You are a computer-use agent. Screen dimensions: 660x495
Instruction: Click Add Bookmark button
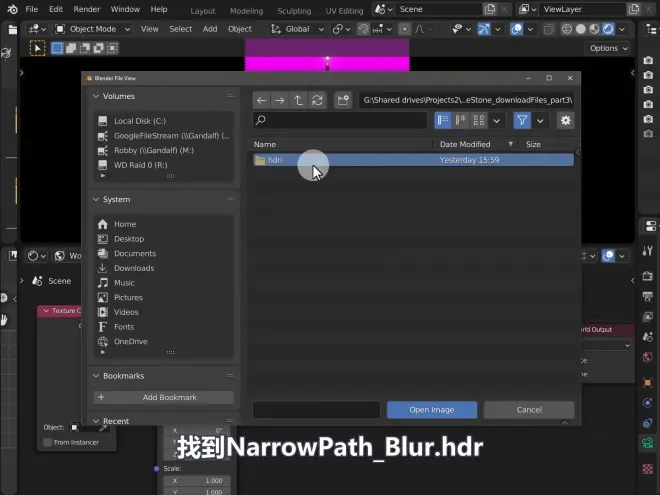(x=164, y=397)
